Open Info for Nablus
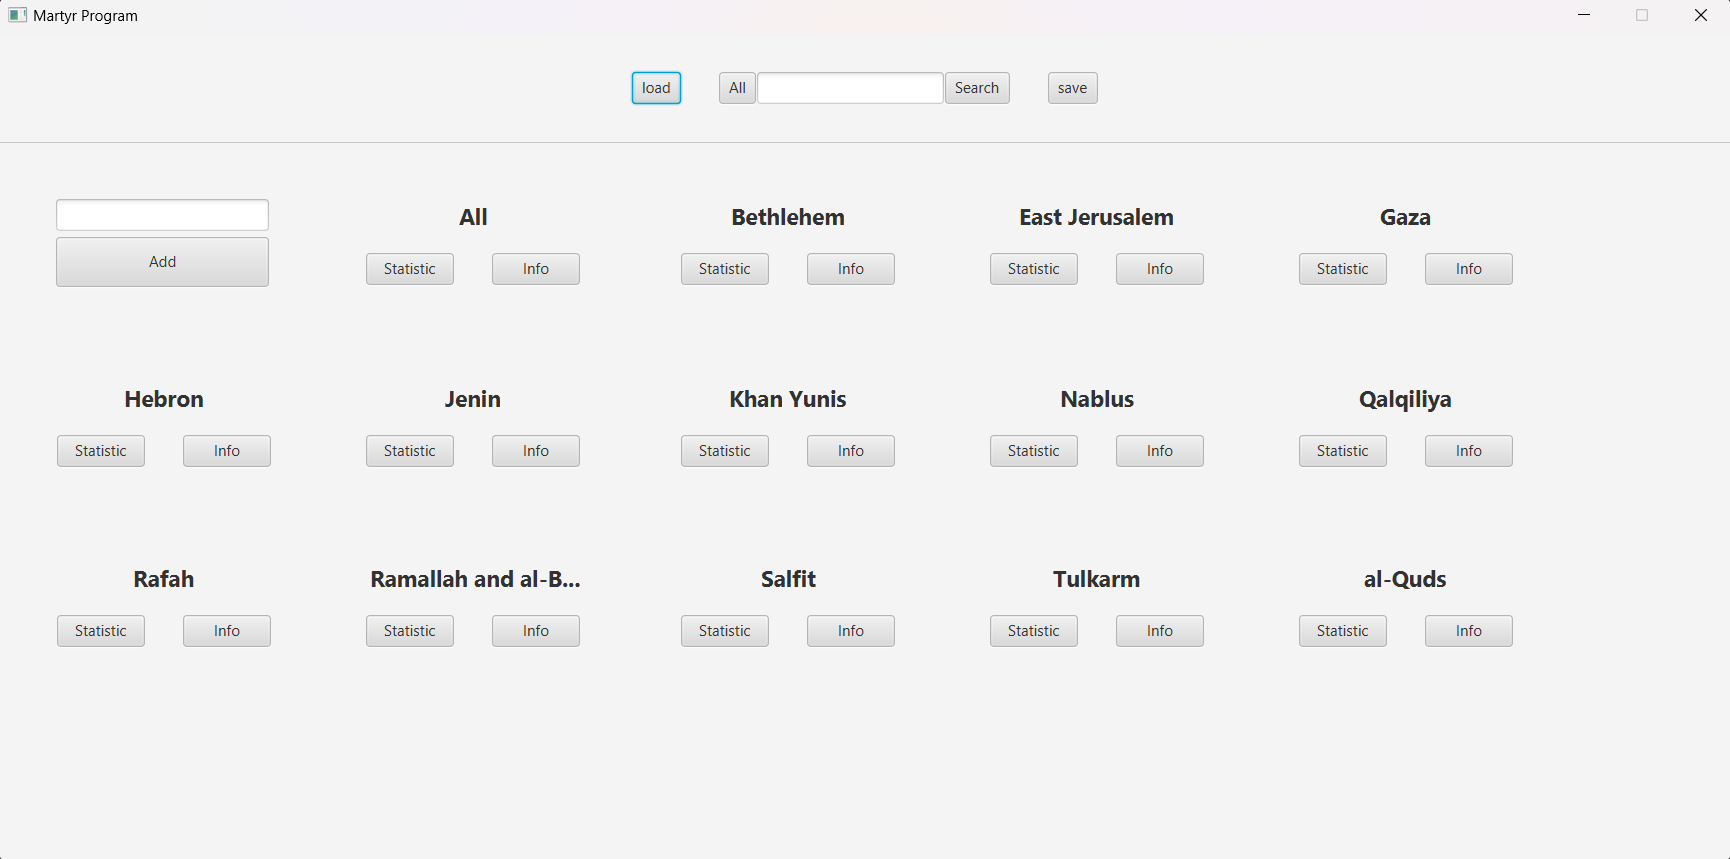Screen dimensions: 1730x859 (1160, 451)
